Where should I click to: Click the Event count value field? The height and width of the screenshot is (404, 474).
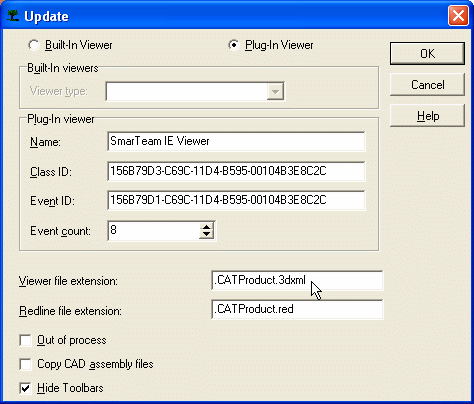point(154,231)
